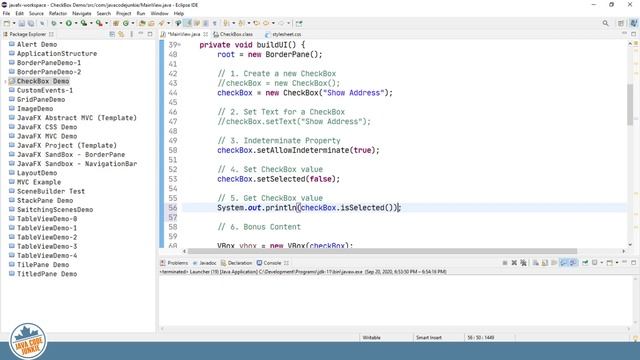Click the New Java Class icon
Viewport: 640px width, 360px height.
[x=126, y=24]
